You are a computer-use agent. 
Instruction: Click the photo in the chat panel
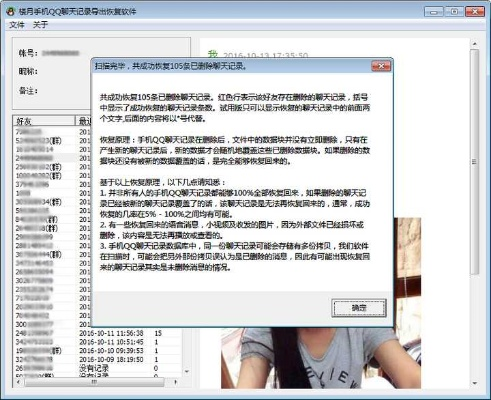pyautogui.click(x=321, y=358)
